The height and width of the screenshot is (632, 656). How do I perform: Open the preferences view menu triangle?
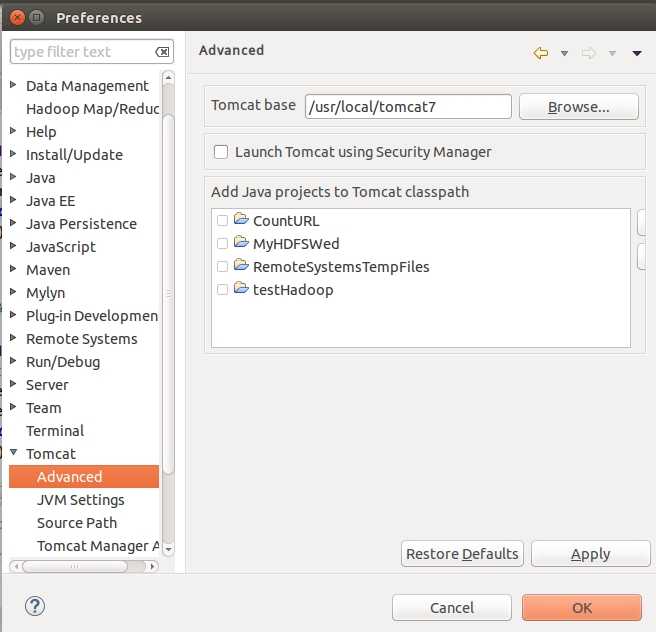tap(637, 53)
